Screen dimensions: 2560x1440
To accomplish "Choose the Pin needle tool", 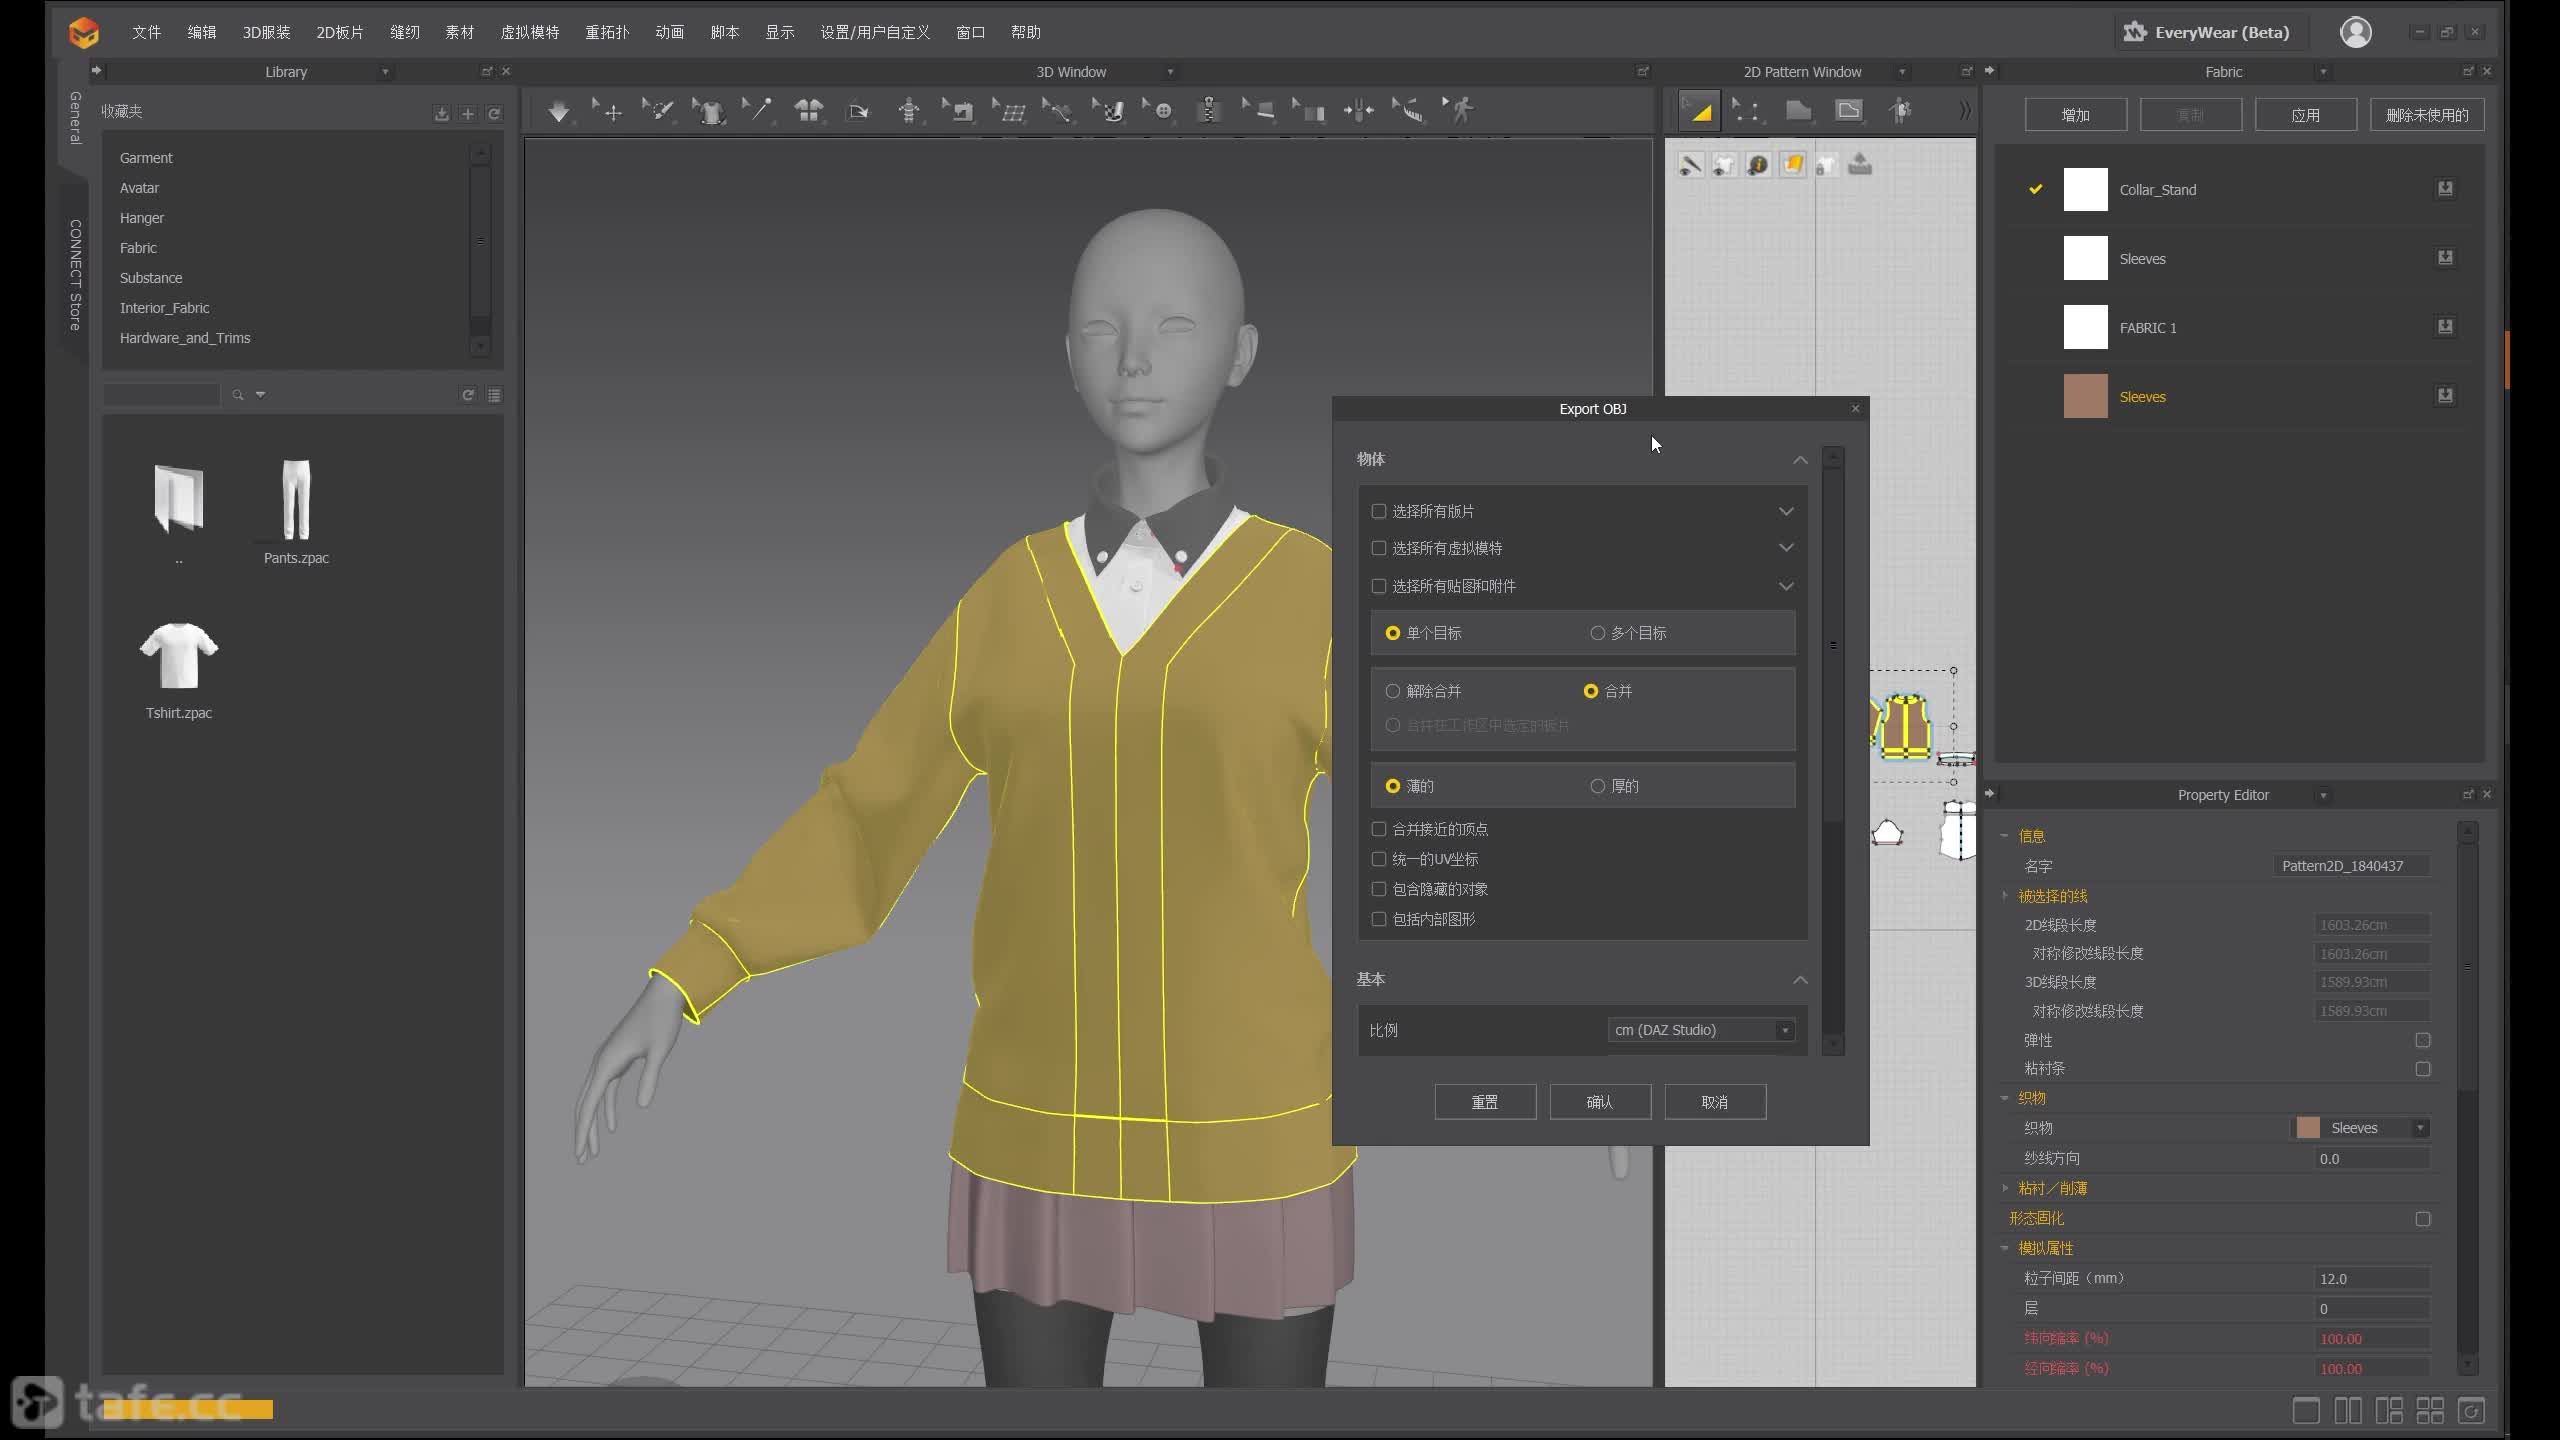I will pyautogui.click(x=758, y=111).
